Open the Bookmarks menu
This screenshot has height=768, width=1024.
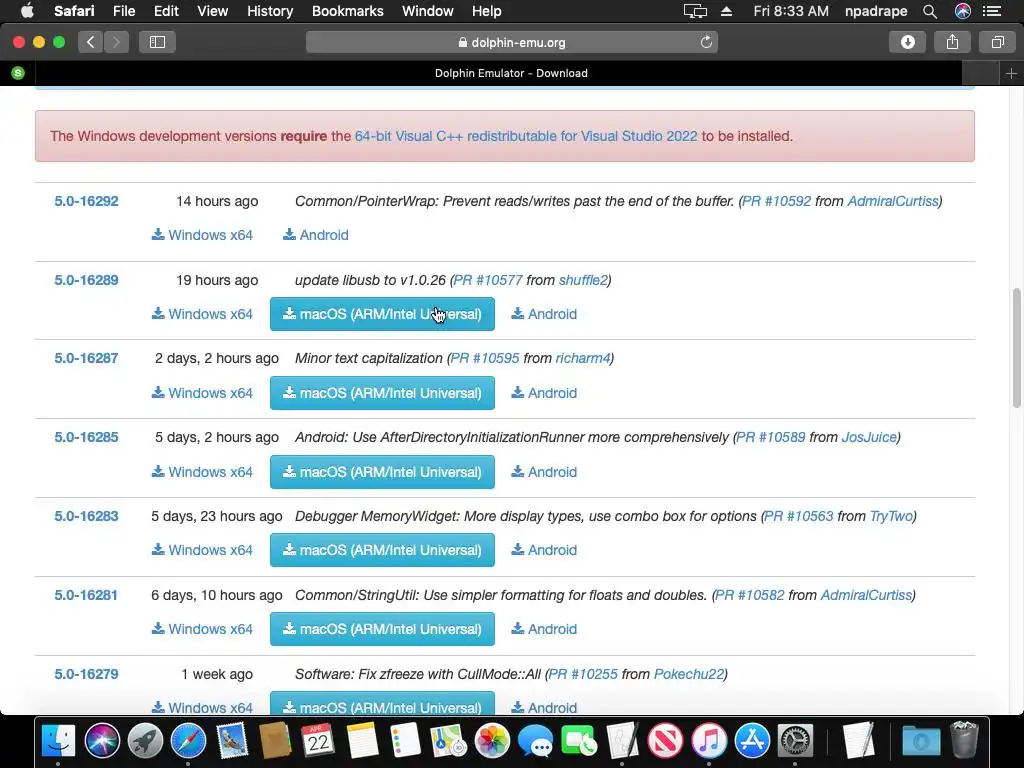(347, 11)
